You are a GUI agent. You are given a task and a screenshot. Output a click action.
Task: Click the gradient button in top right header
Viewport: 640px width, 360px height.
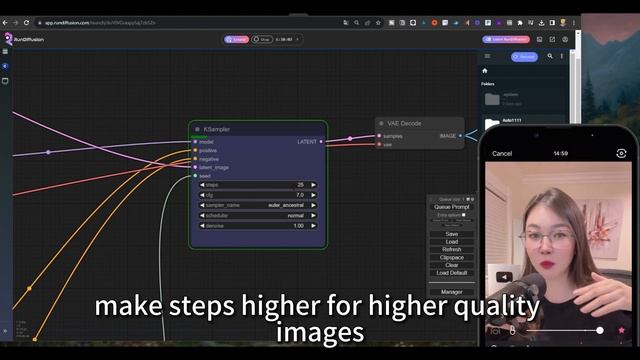(506, 39)
